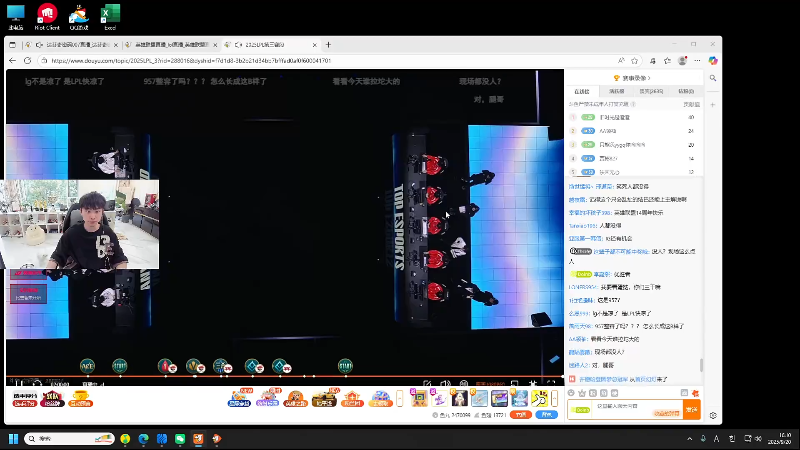Open the red chest gift activity icon
800x450 pixels.
52,398
